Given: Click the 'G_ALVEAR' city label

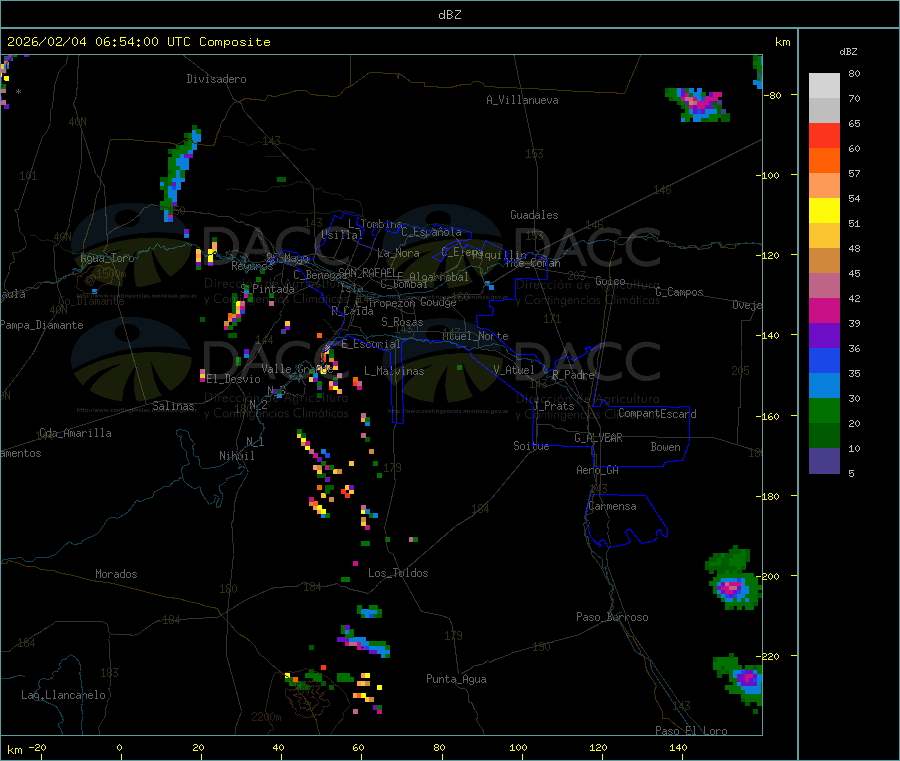Looking at the screenshot, I should click(598, 438).
